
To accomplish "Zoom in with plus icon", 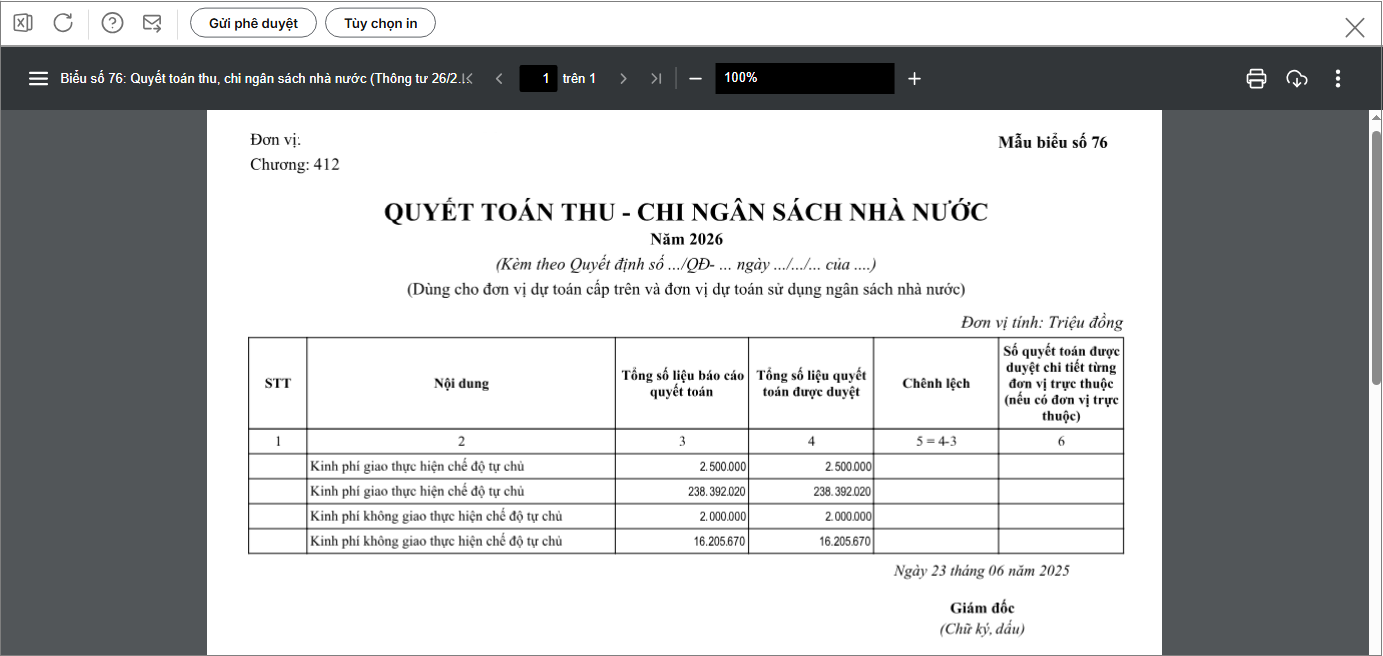I will pos(914,78).
